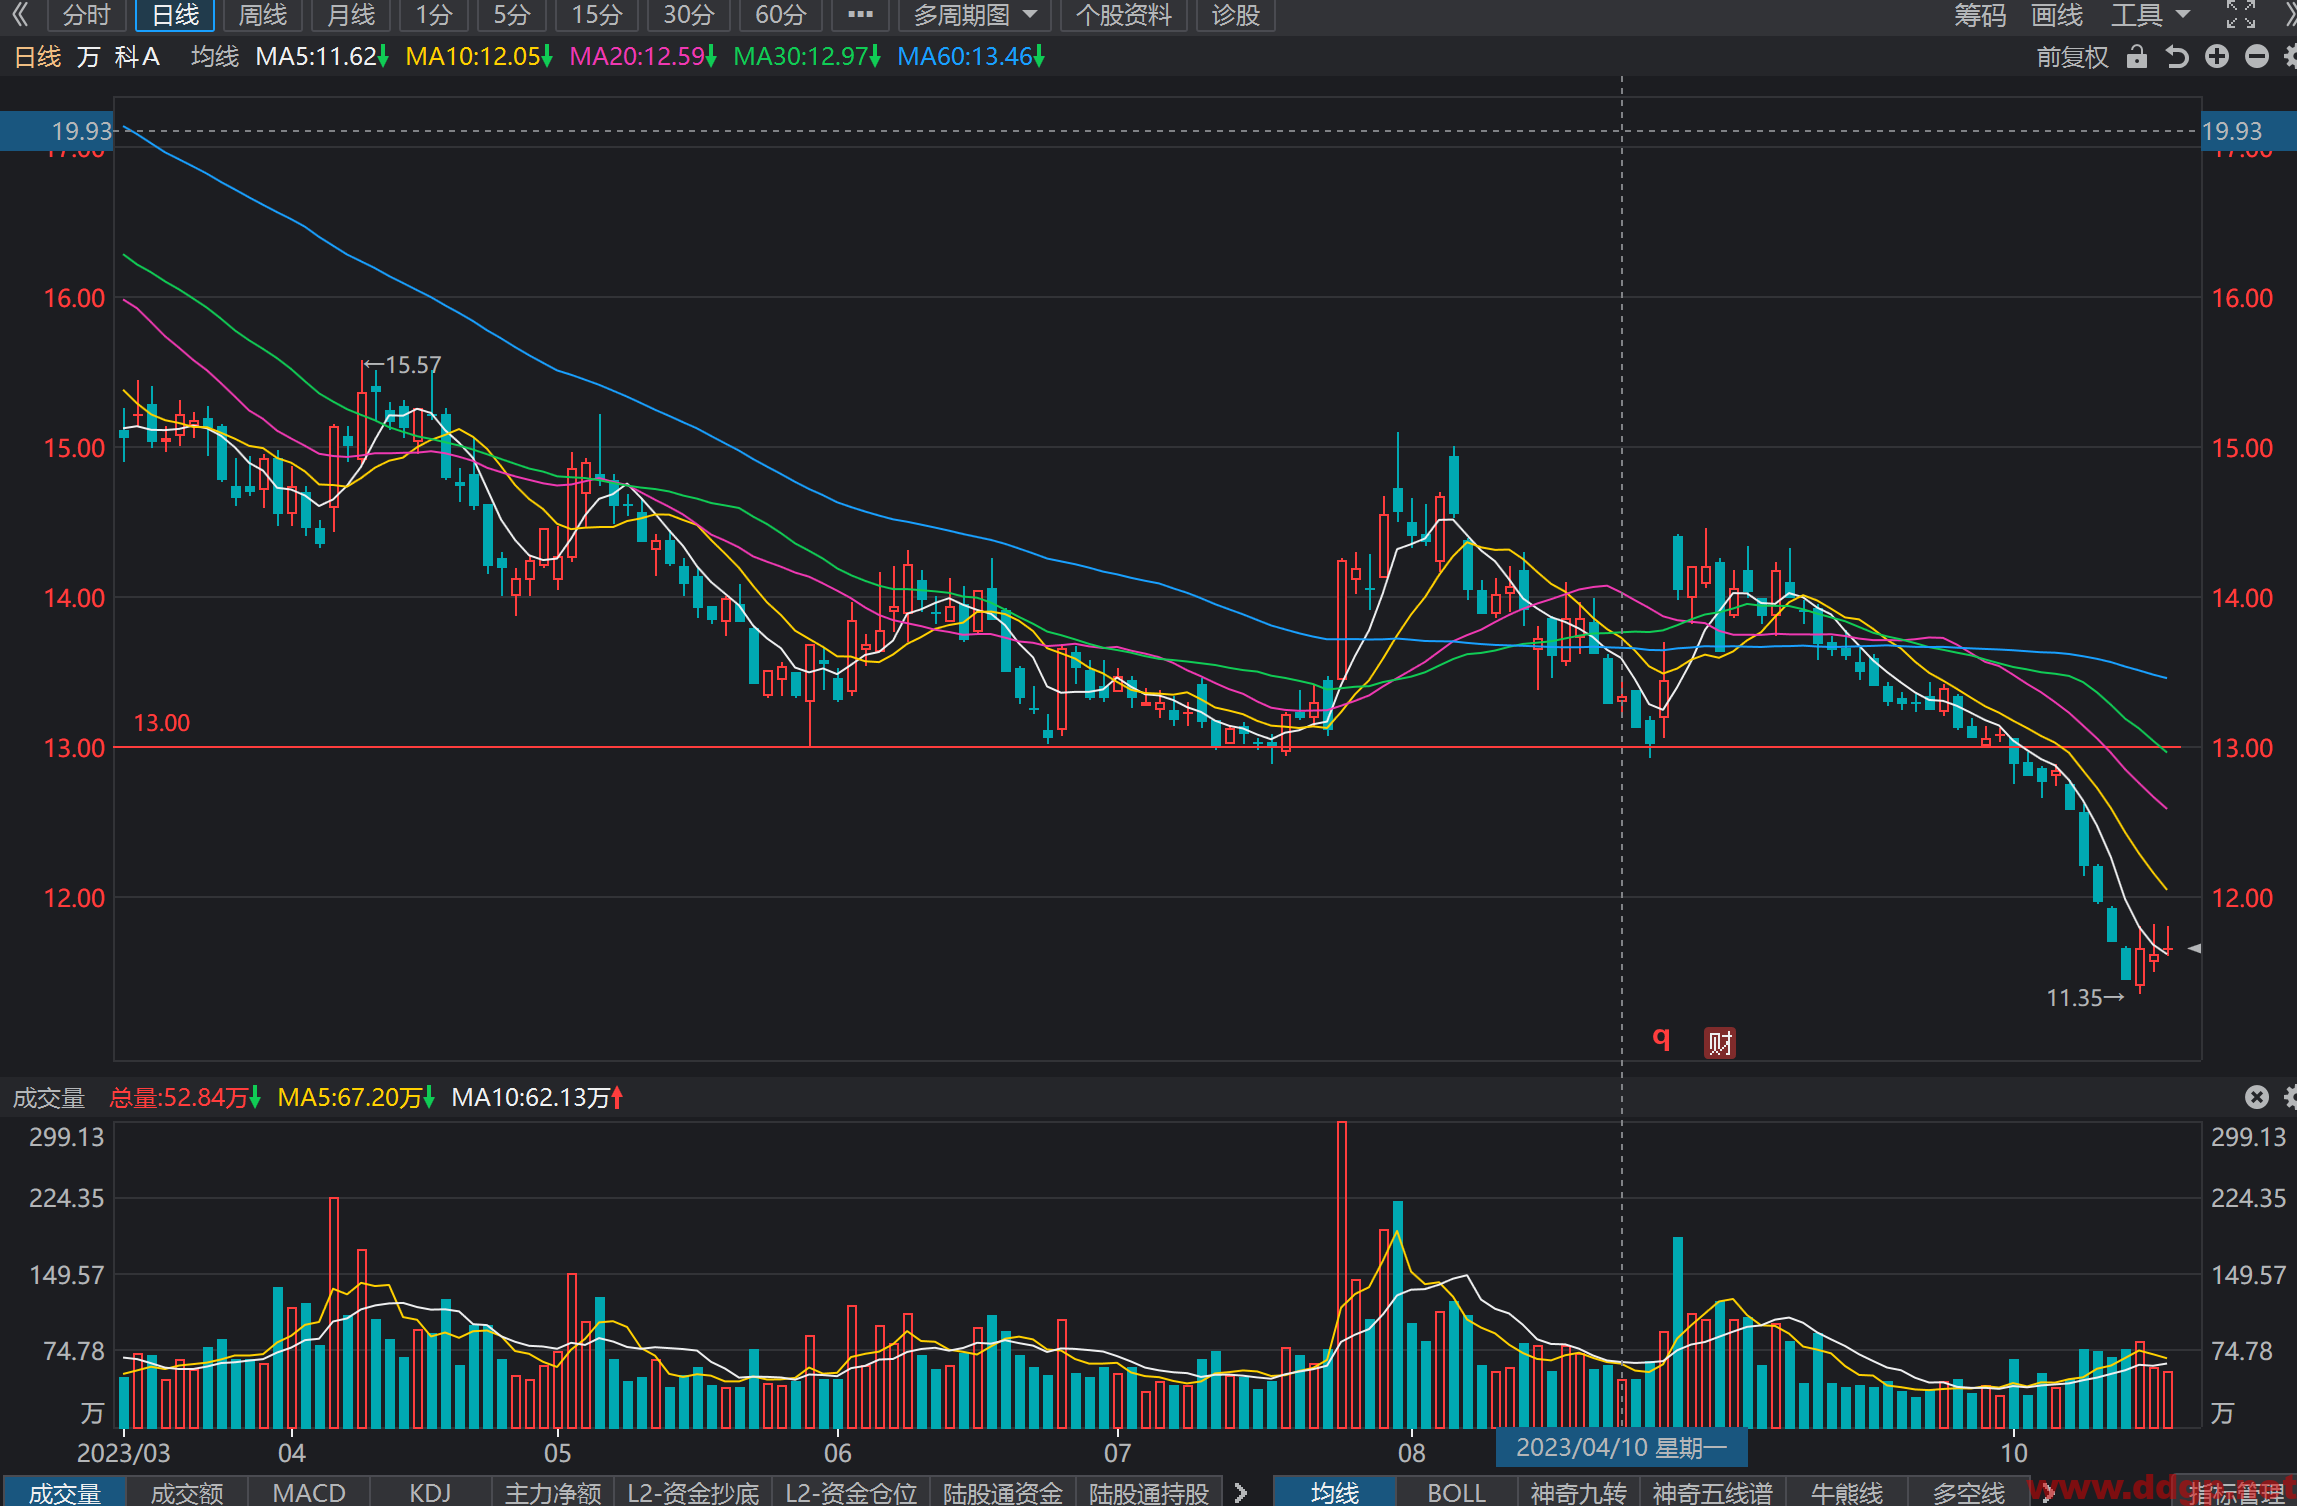The image size is (2297, 1506).
Task: Click the back double-chevron icon at top left
Action: 20,15
